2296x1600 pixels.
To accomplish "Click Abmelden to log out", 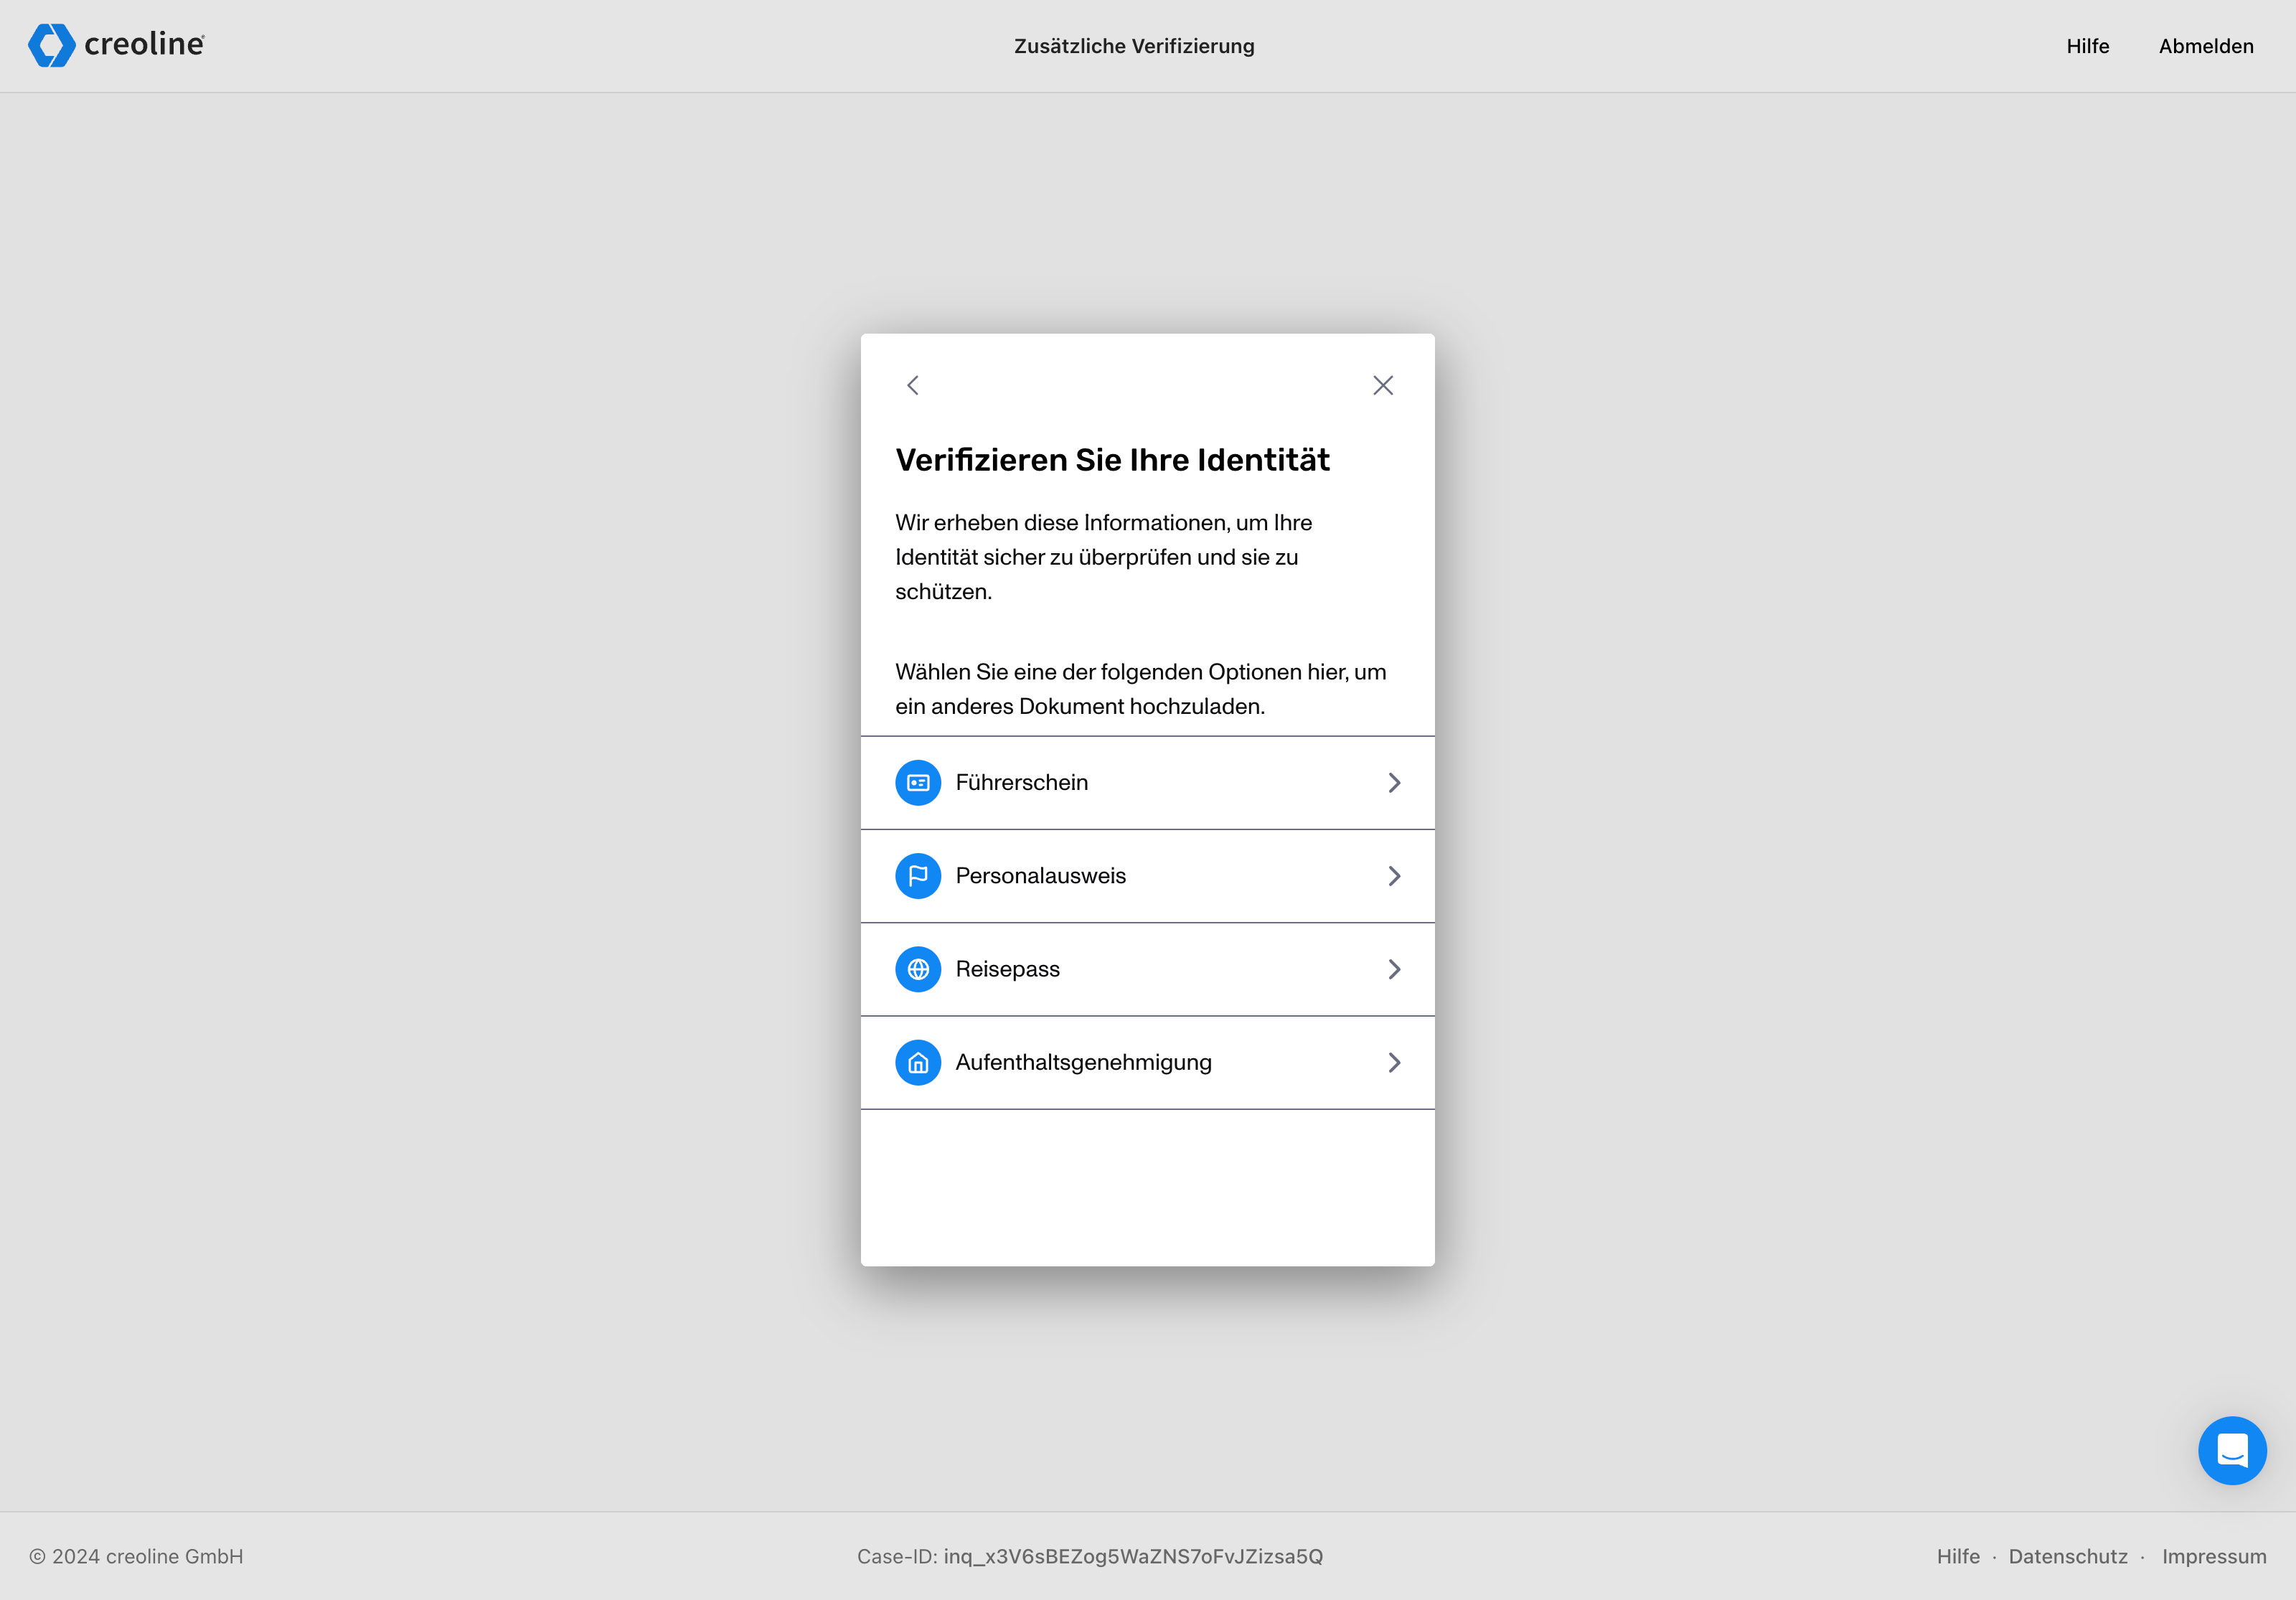I will pyautogui.click(x=2206, y=46).
